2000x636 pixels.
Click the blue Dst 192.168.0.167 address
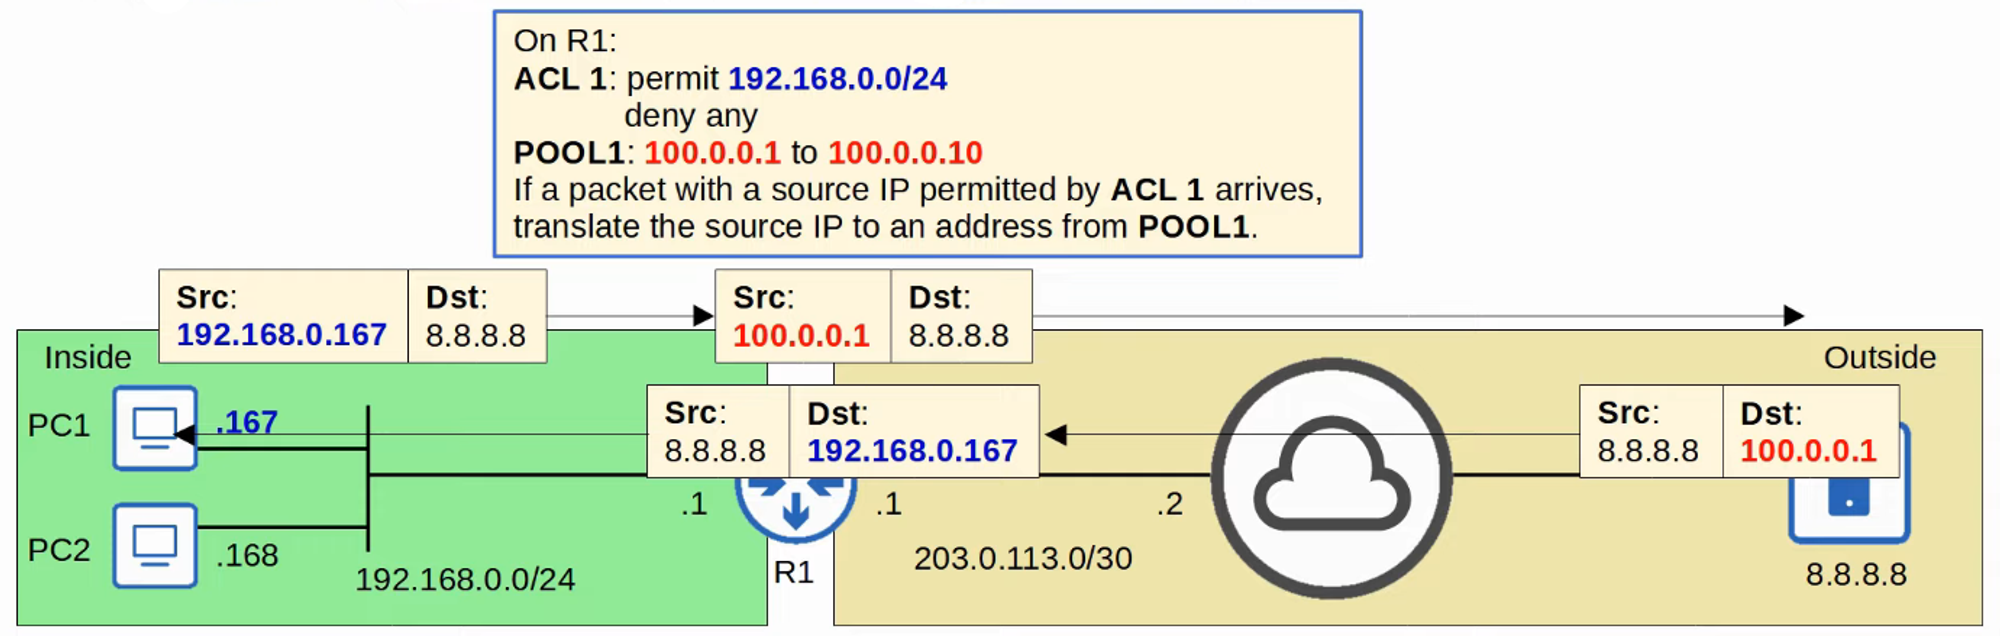tap(912, 451)
